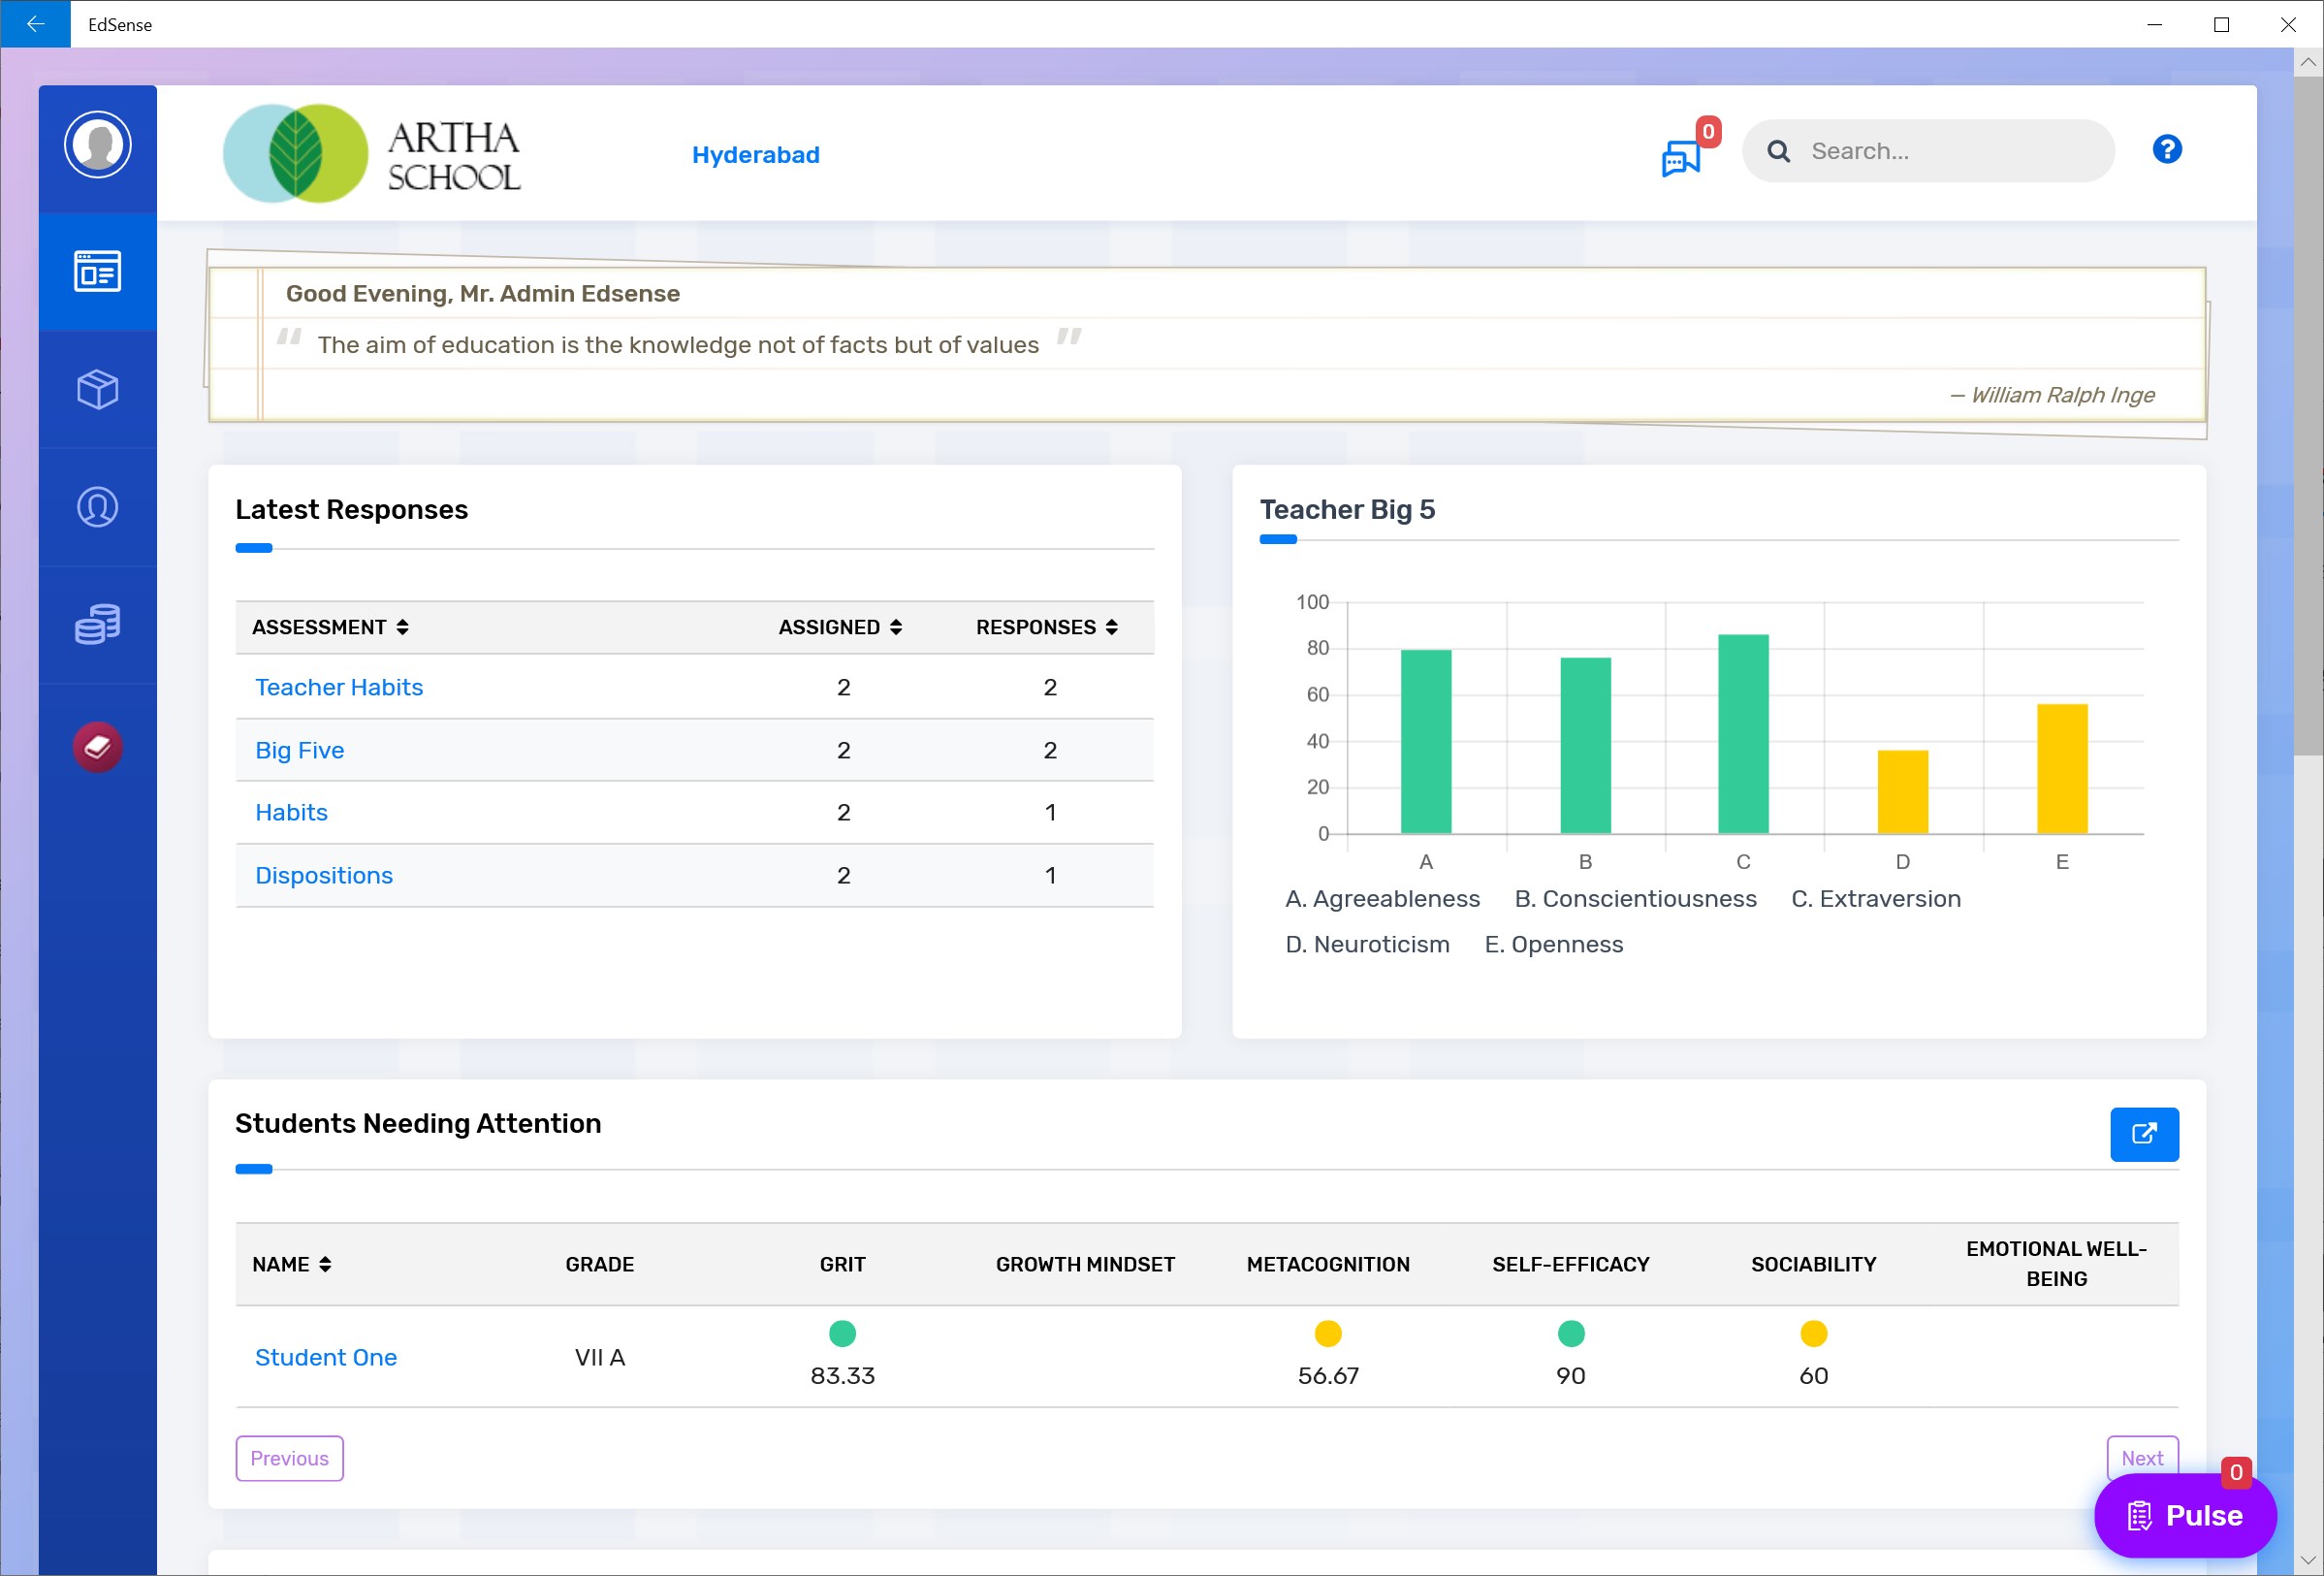The image size is (2324, 1576).
Task: Sort students by Name column
Action: pos(291,1264)
